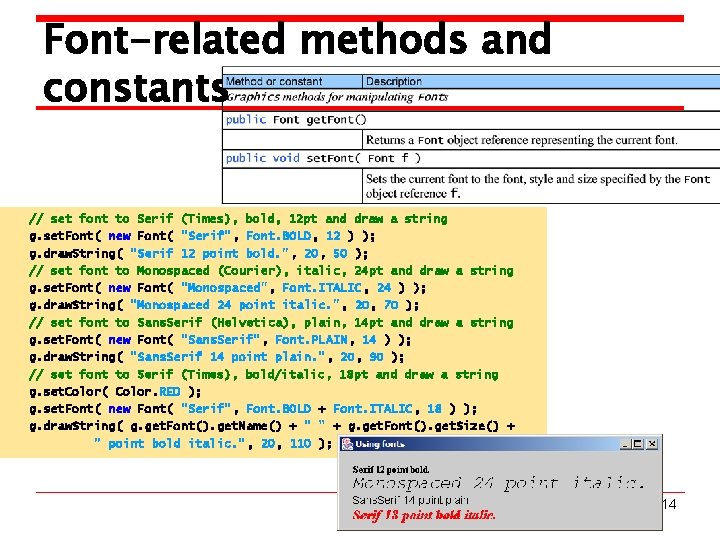Image resolution: width=720 pixels, height=540 pixels.
Task: Click slide title 'Font-related methods and'
Action: pyautogui.click(x=298, y=40)
